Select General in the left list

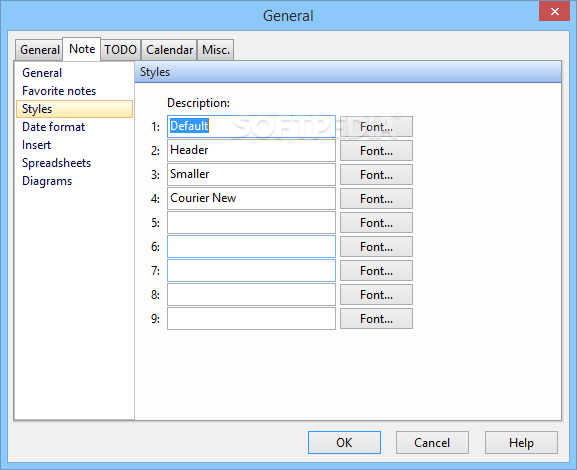pos(74,73)
